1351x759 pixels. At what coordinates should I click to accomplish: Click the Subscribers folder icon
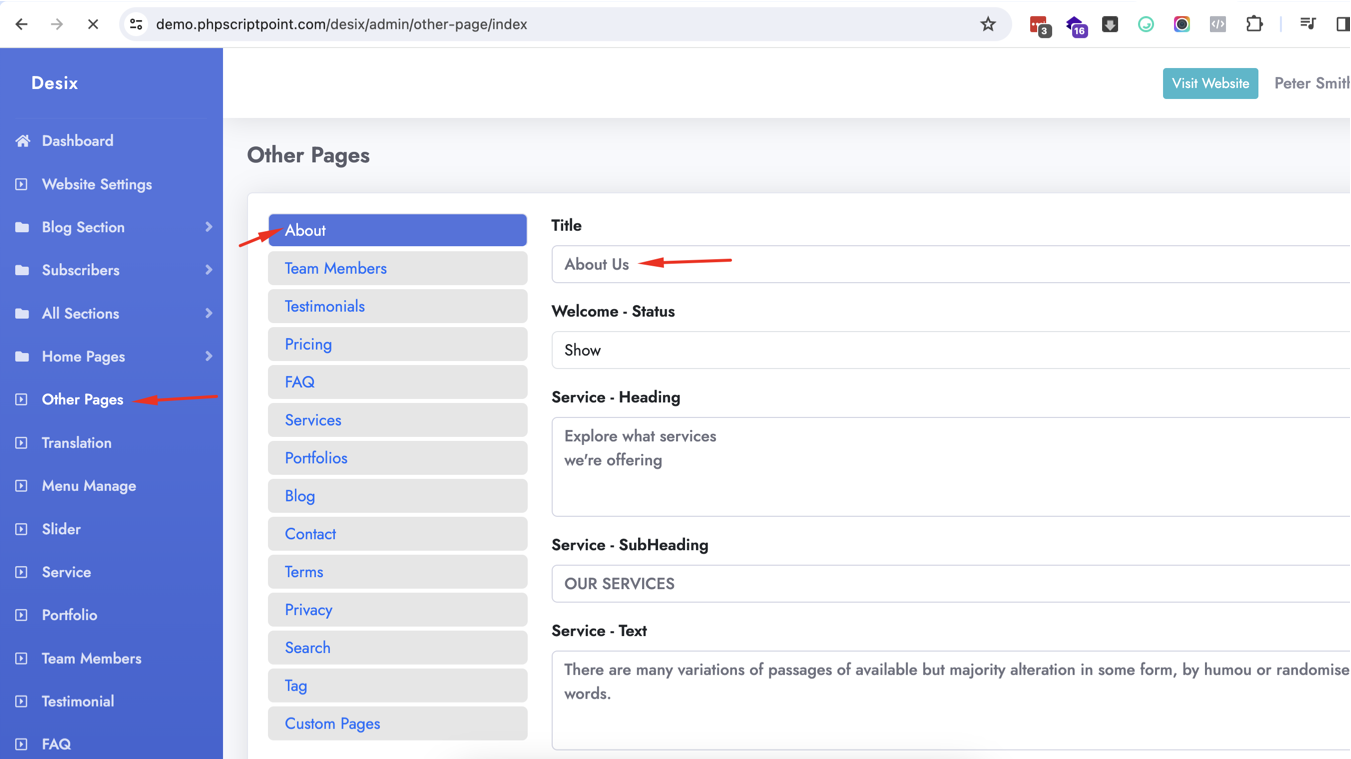click(x=22, y=270)
